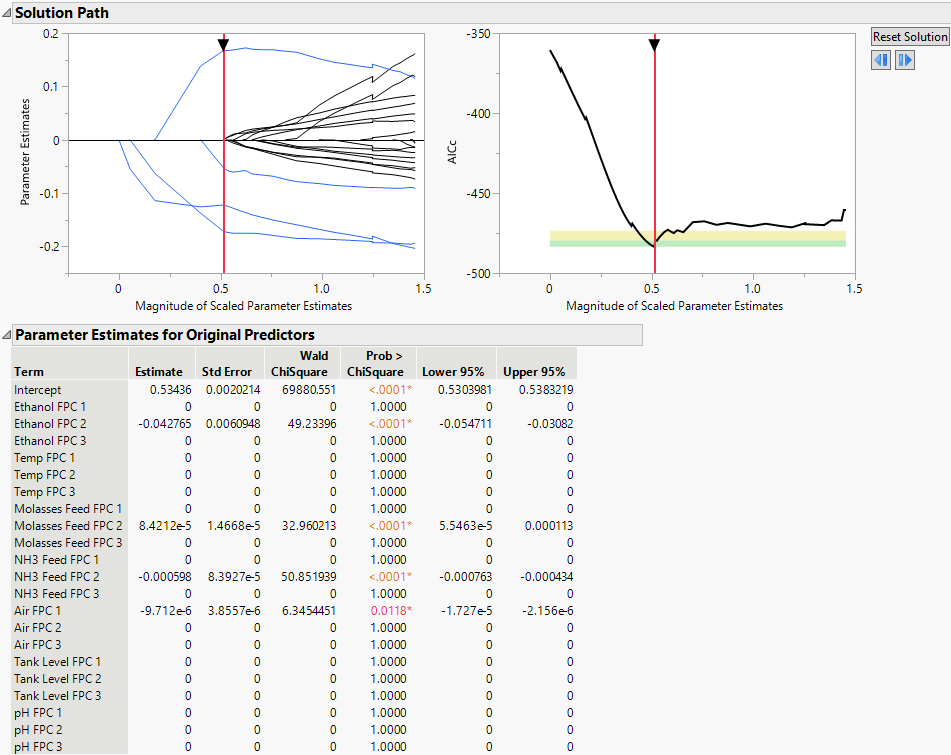Expand the Solution Path disclosure triangle
Screen dimensions: 951x755
coord(8,13)
